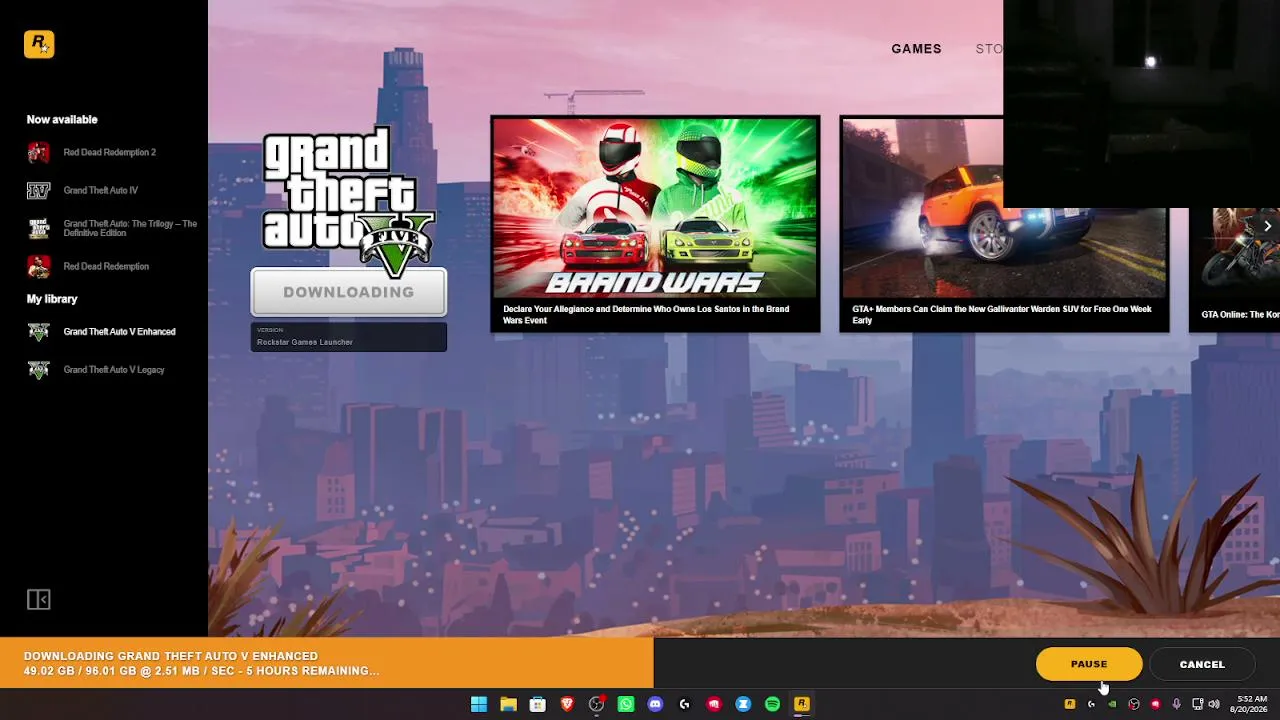The image size is (1280, 720).
Task: Open the Brave browser taskbar icon
Action: tap(567, 704)
